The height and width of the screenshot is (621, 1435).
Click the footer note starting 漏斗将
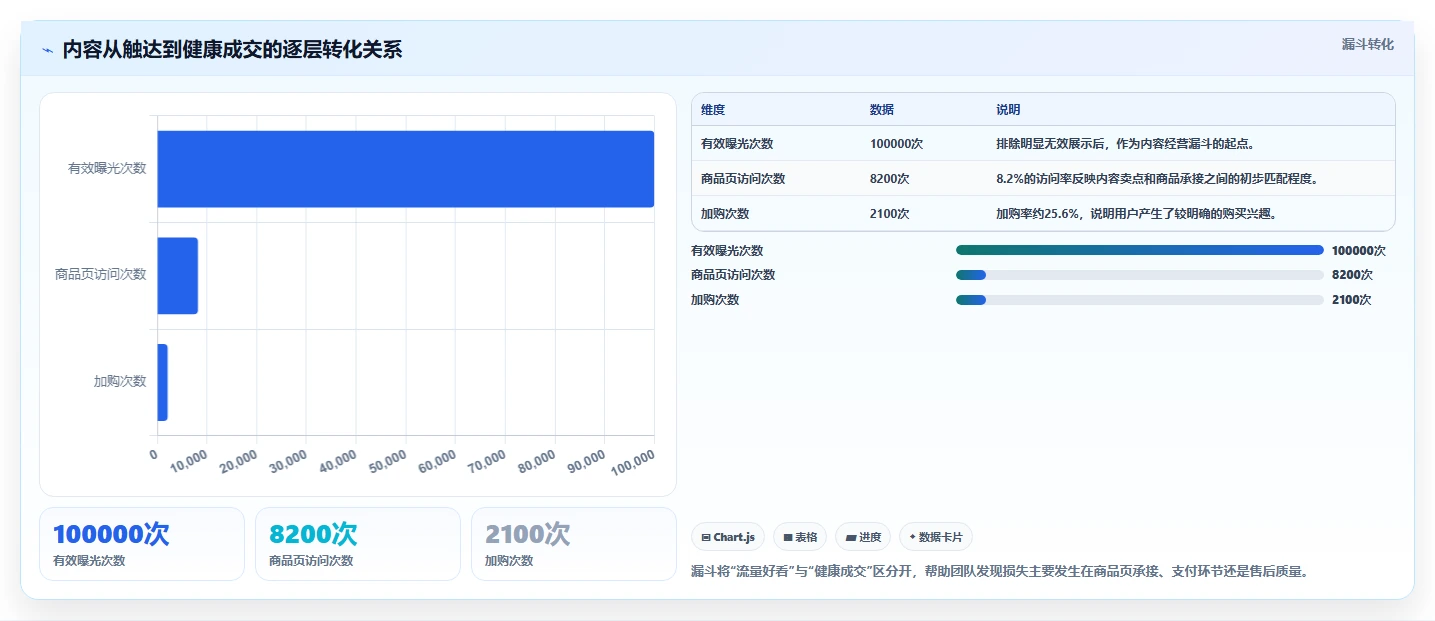point(1000,572)
